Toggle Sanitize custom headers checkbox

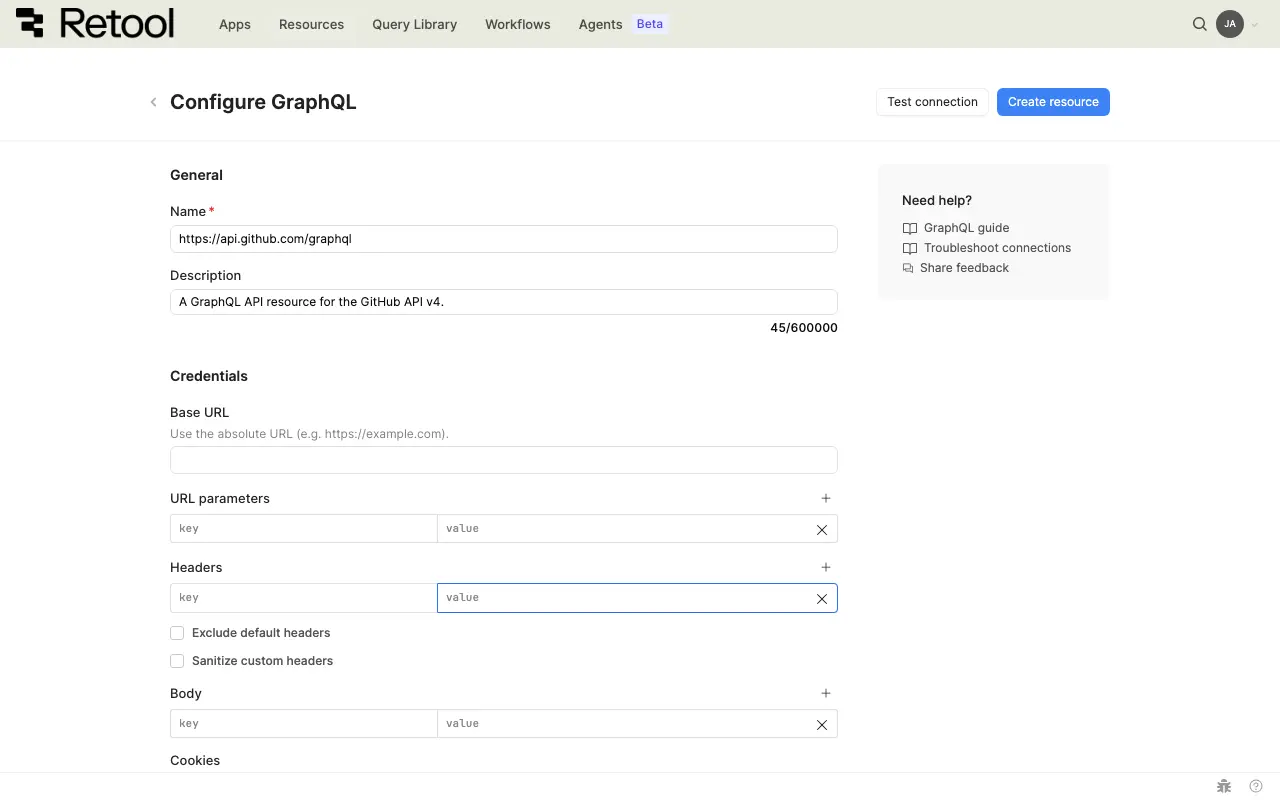pyautogui.click(x=177, y=661)
